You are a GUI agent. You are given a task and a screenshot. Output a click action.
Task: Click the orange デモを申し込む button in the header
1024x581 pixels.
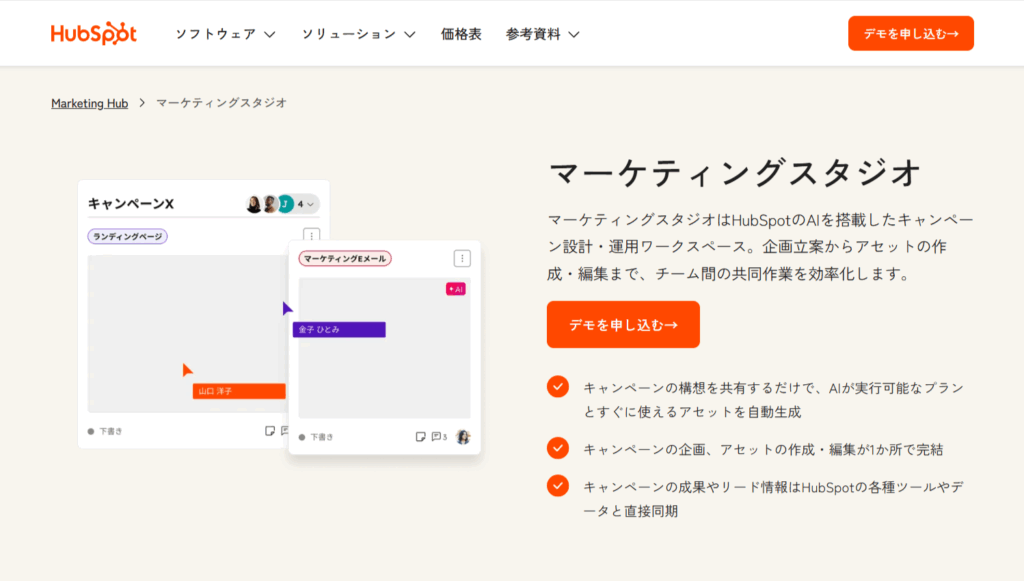tap(910, 32)
